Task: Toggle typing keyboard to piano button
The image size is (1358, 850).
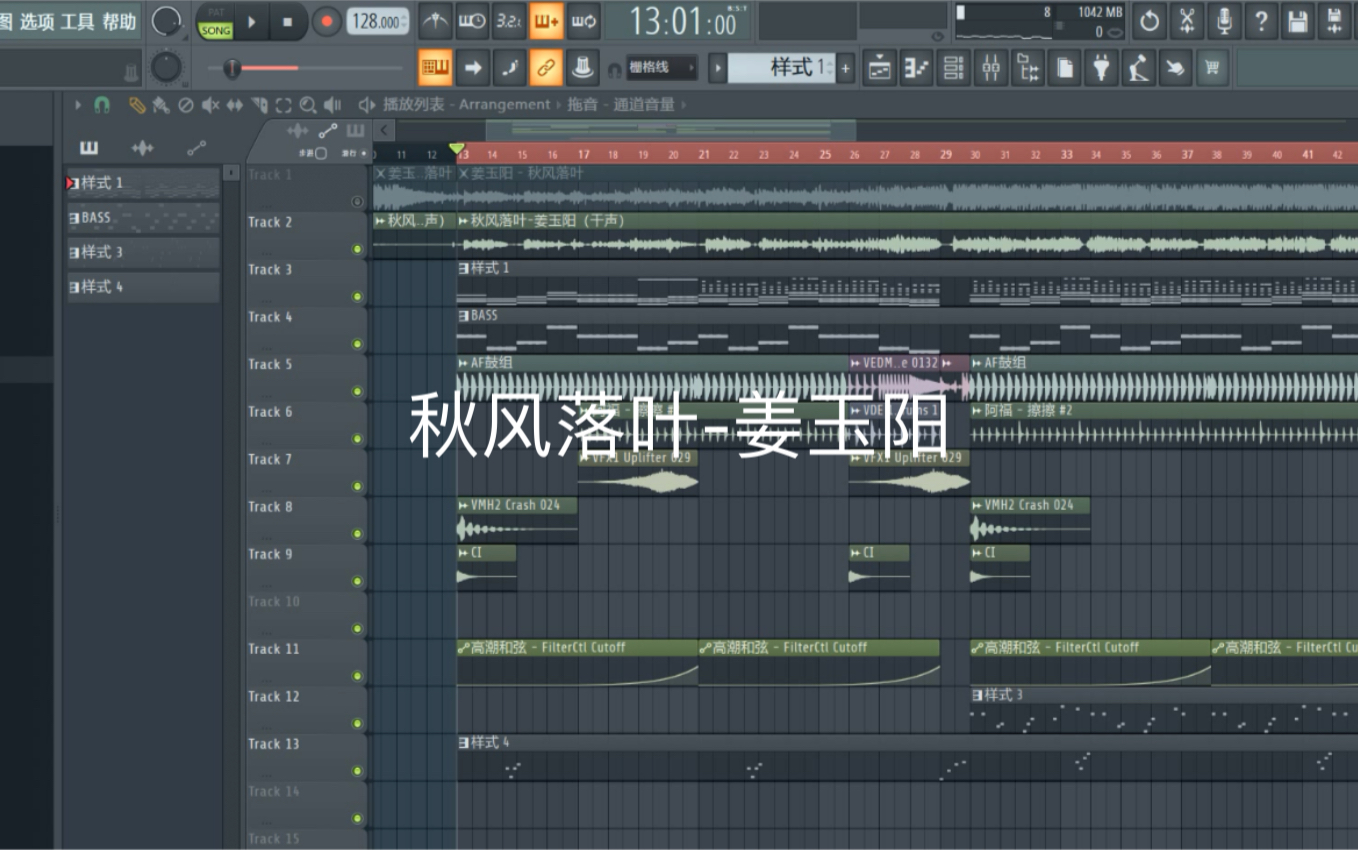Action: pos(435,67)
